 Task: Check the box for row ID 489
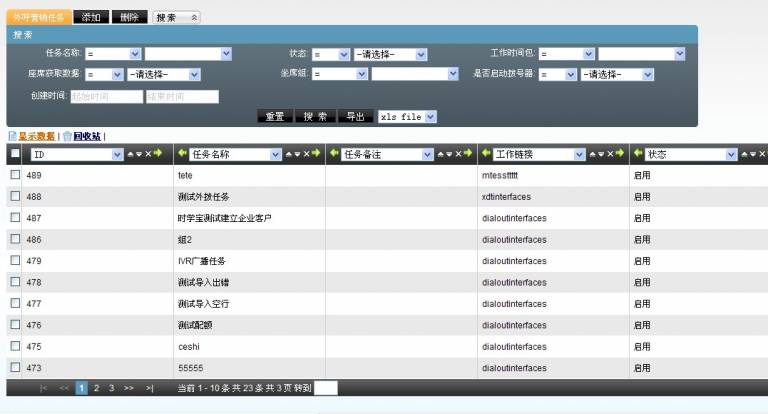(15, 175)
